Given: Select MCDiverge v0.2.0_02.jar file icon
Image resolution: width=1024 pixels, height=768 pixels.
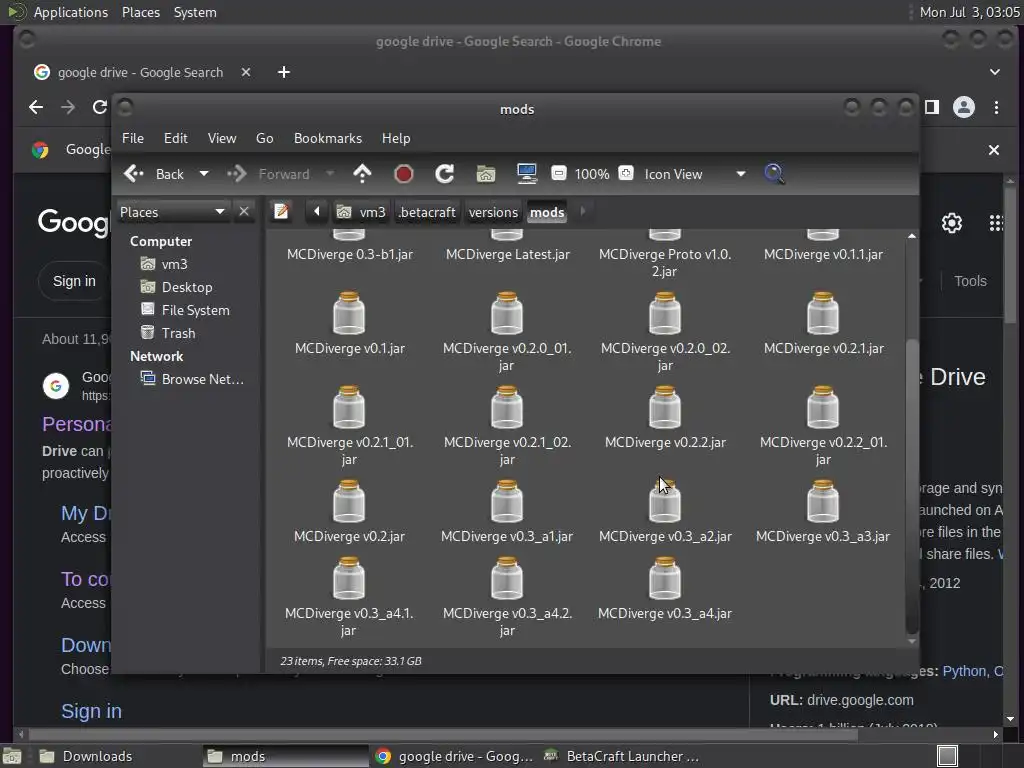Looking at the screenshot, I should [x=665, y=313].
